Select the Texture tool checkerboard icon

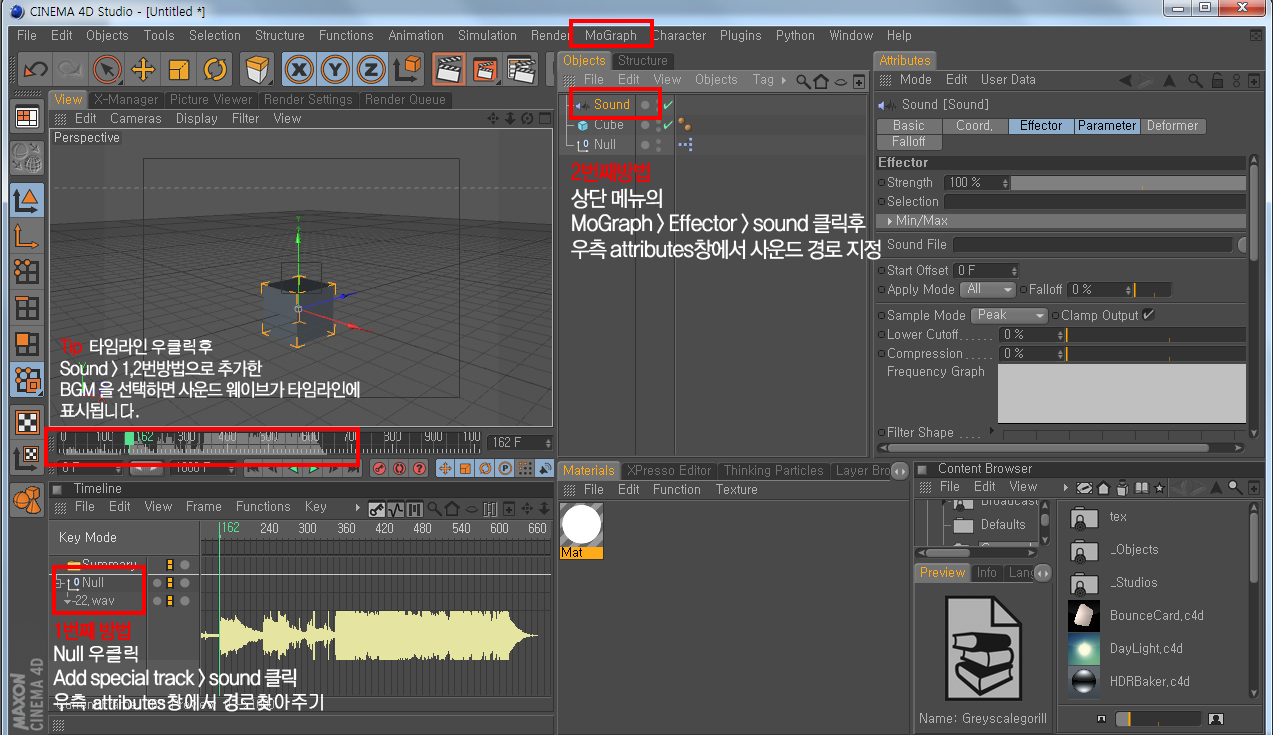pos(26,422)
